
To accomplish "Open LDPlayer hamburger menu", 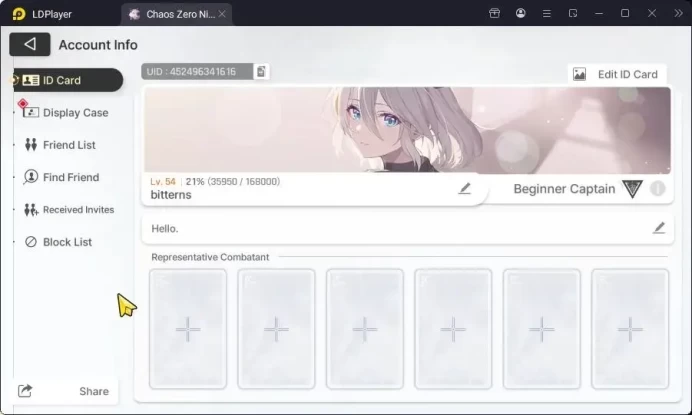I will coord(546,14).
